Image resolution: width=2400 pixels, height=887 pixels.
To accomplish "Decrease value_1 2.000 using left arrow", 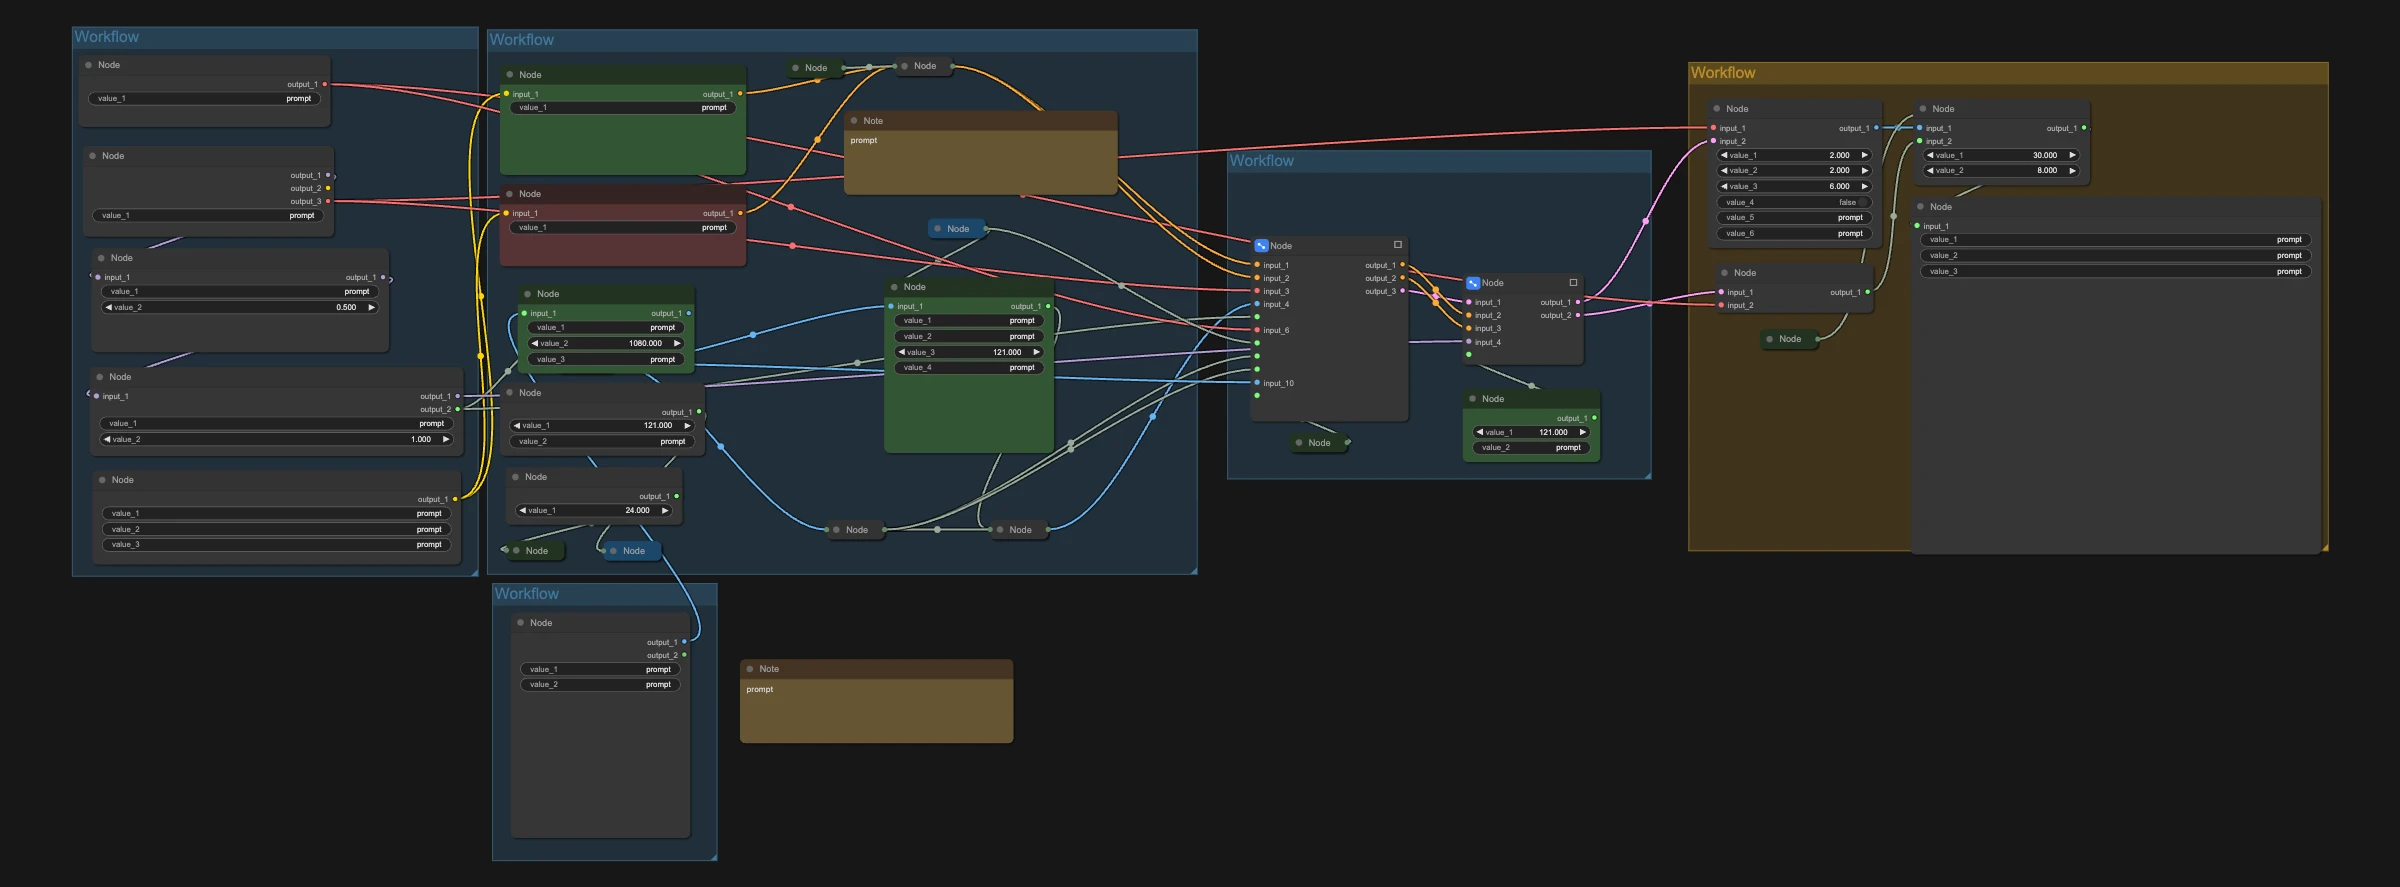I will pos(1724,155).
